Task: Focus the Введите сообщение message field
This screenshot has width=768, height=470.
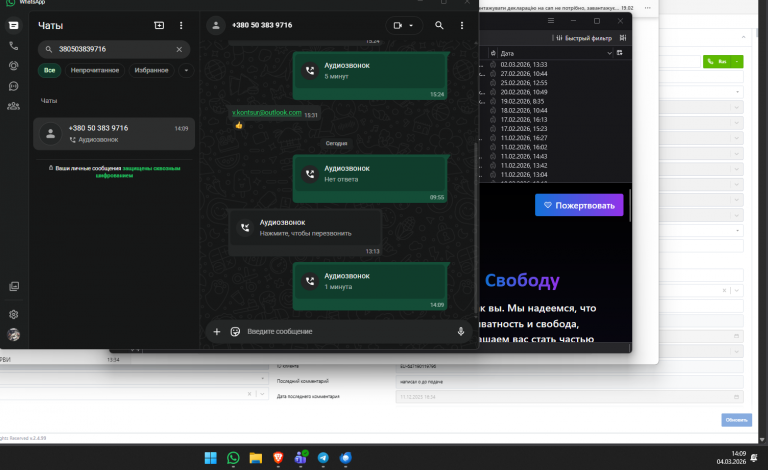Action: click(348, 331)
